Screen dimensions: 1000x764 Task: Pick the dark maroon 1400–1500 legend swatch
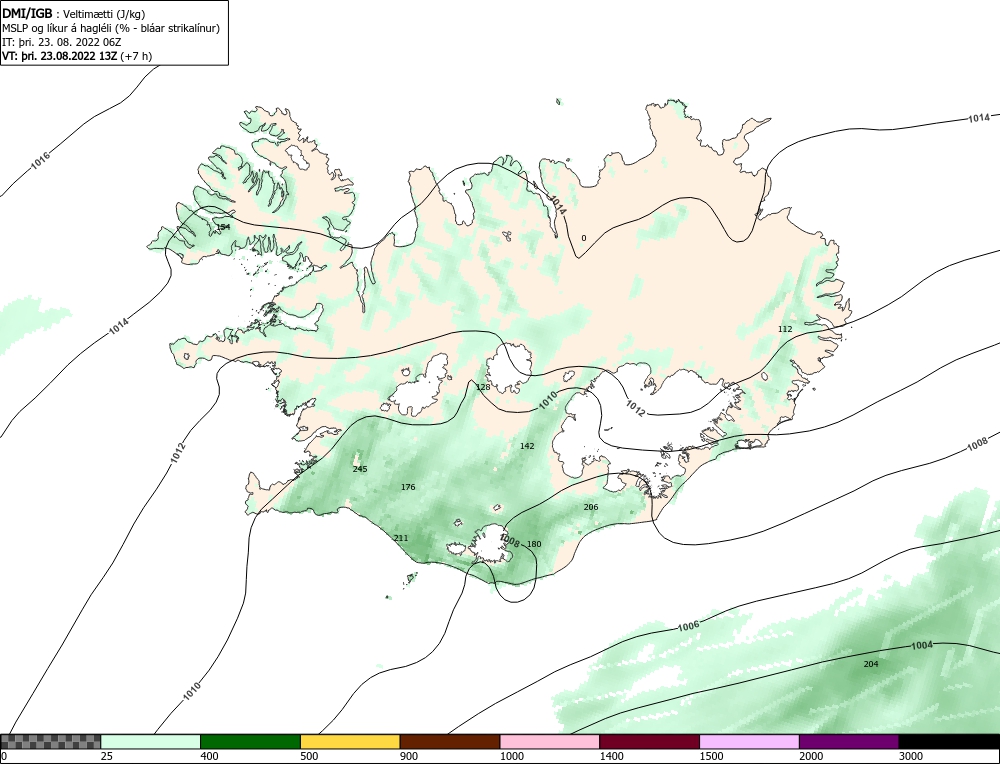[649, 741]
